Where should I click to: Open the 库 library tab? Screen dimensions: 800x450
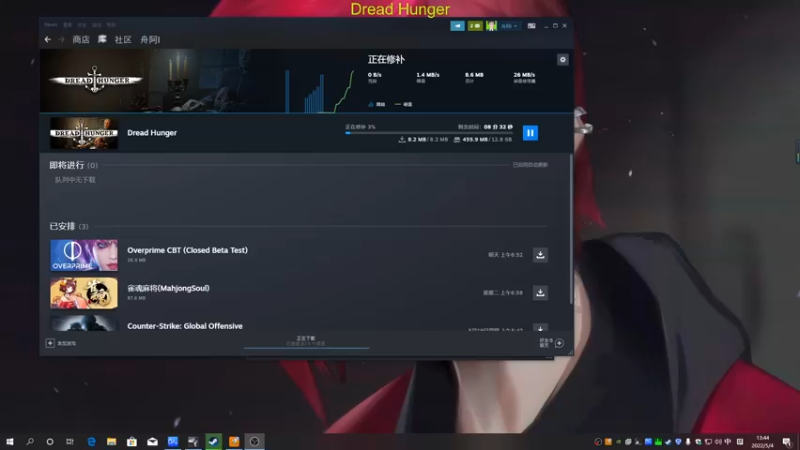(x=102, y=39)
